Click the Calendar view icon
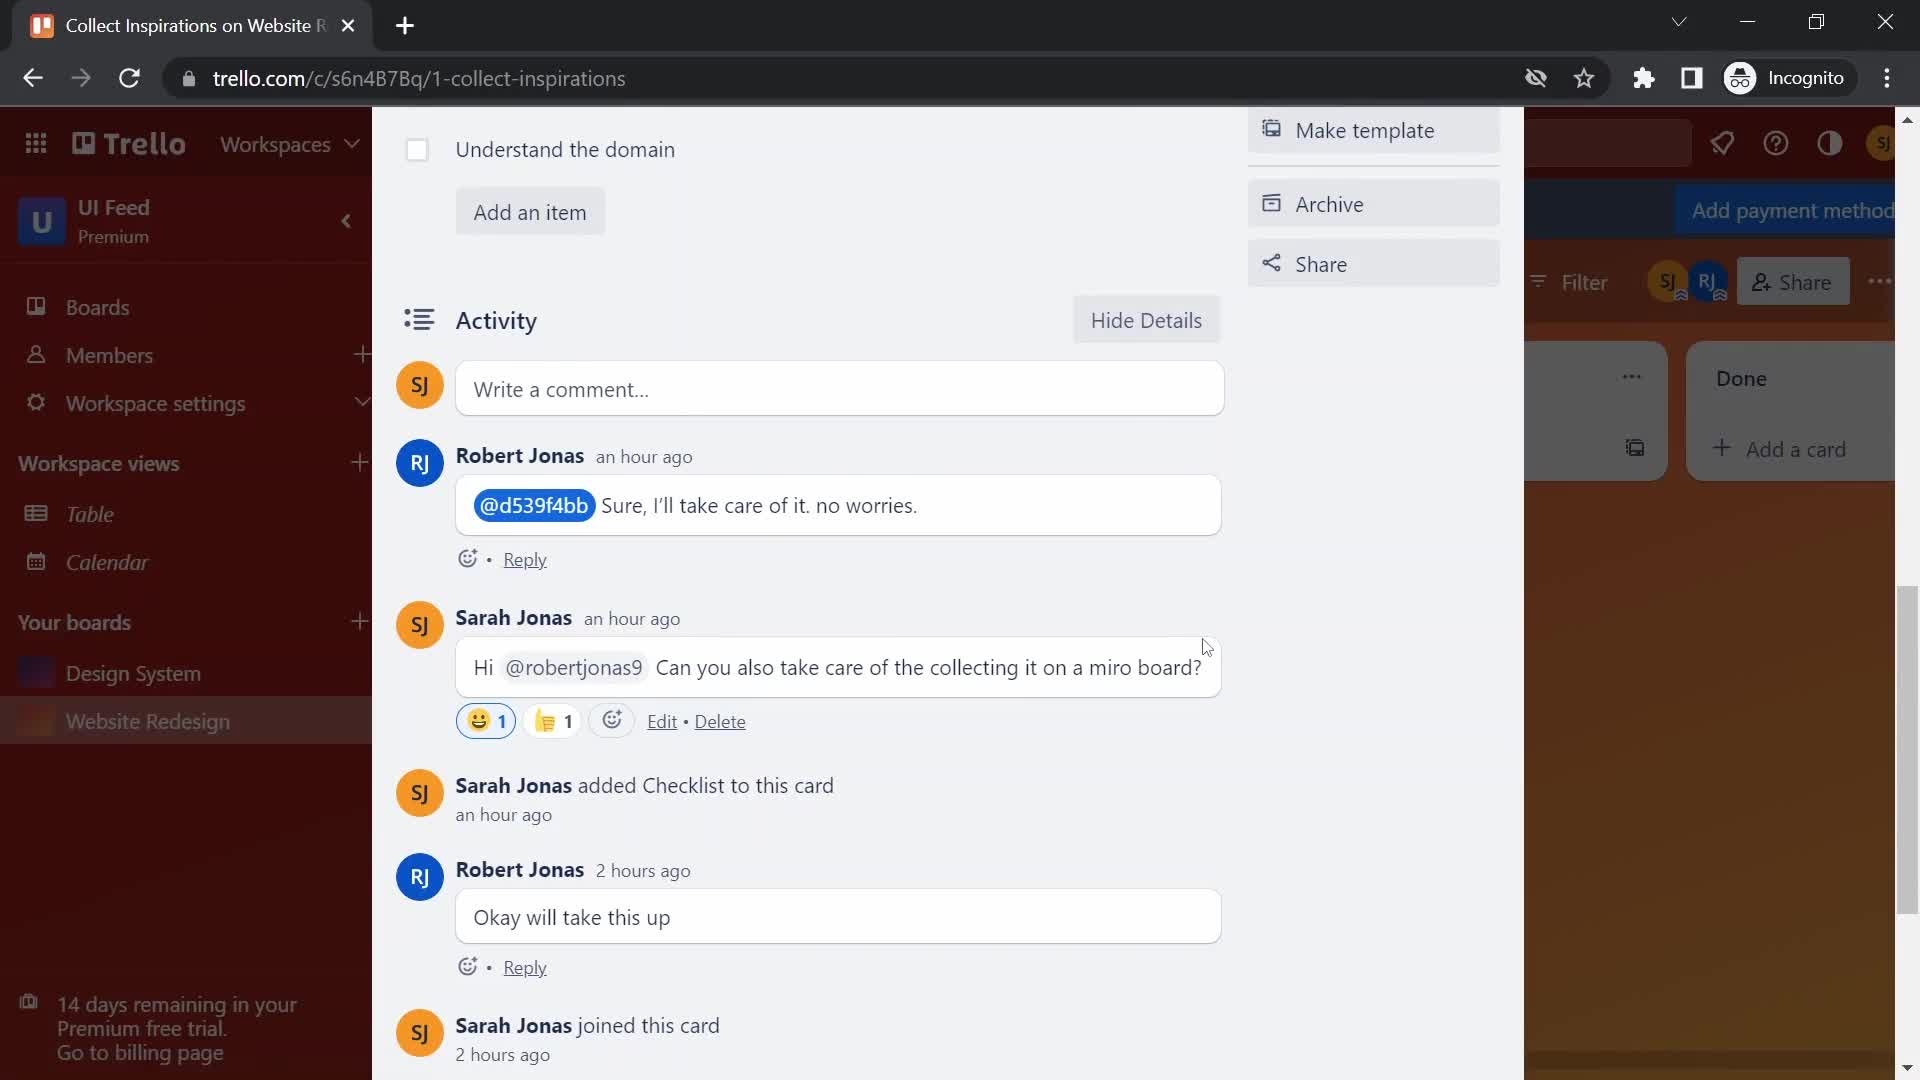The image size is (1920, 1080). pyautogui.click(x=36, y=560)
